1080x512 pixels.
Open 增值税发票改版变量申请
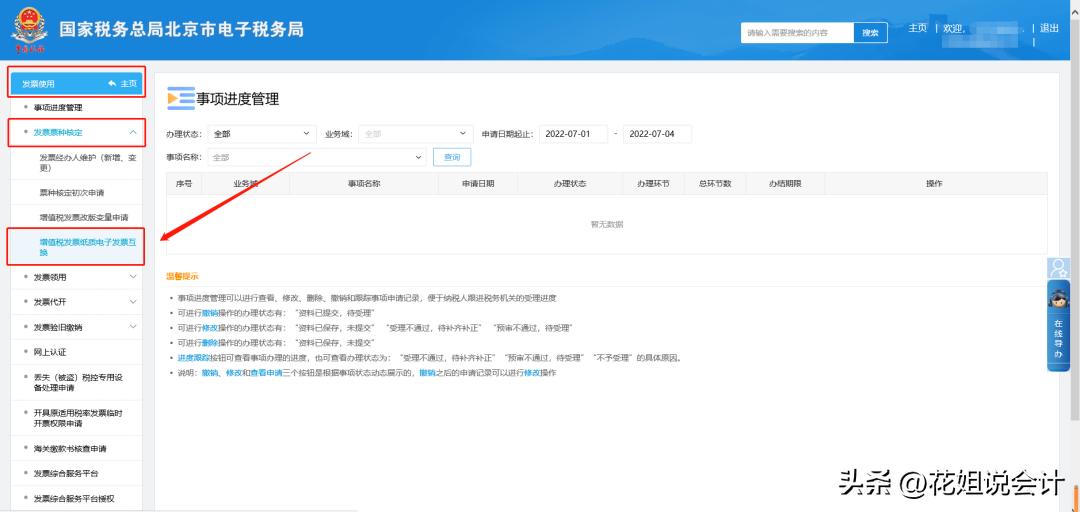(83, 217)
